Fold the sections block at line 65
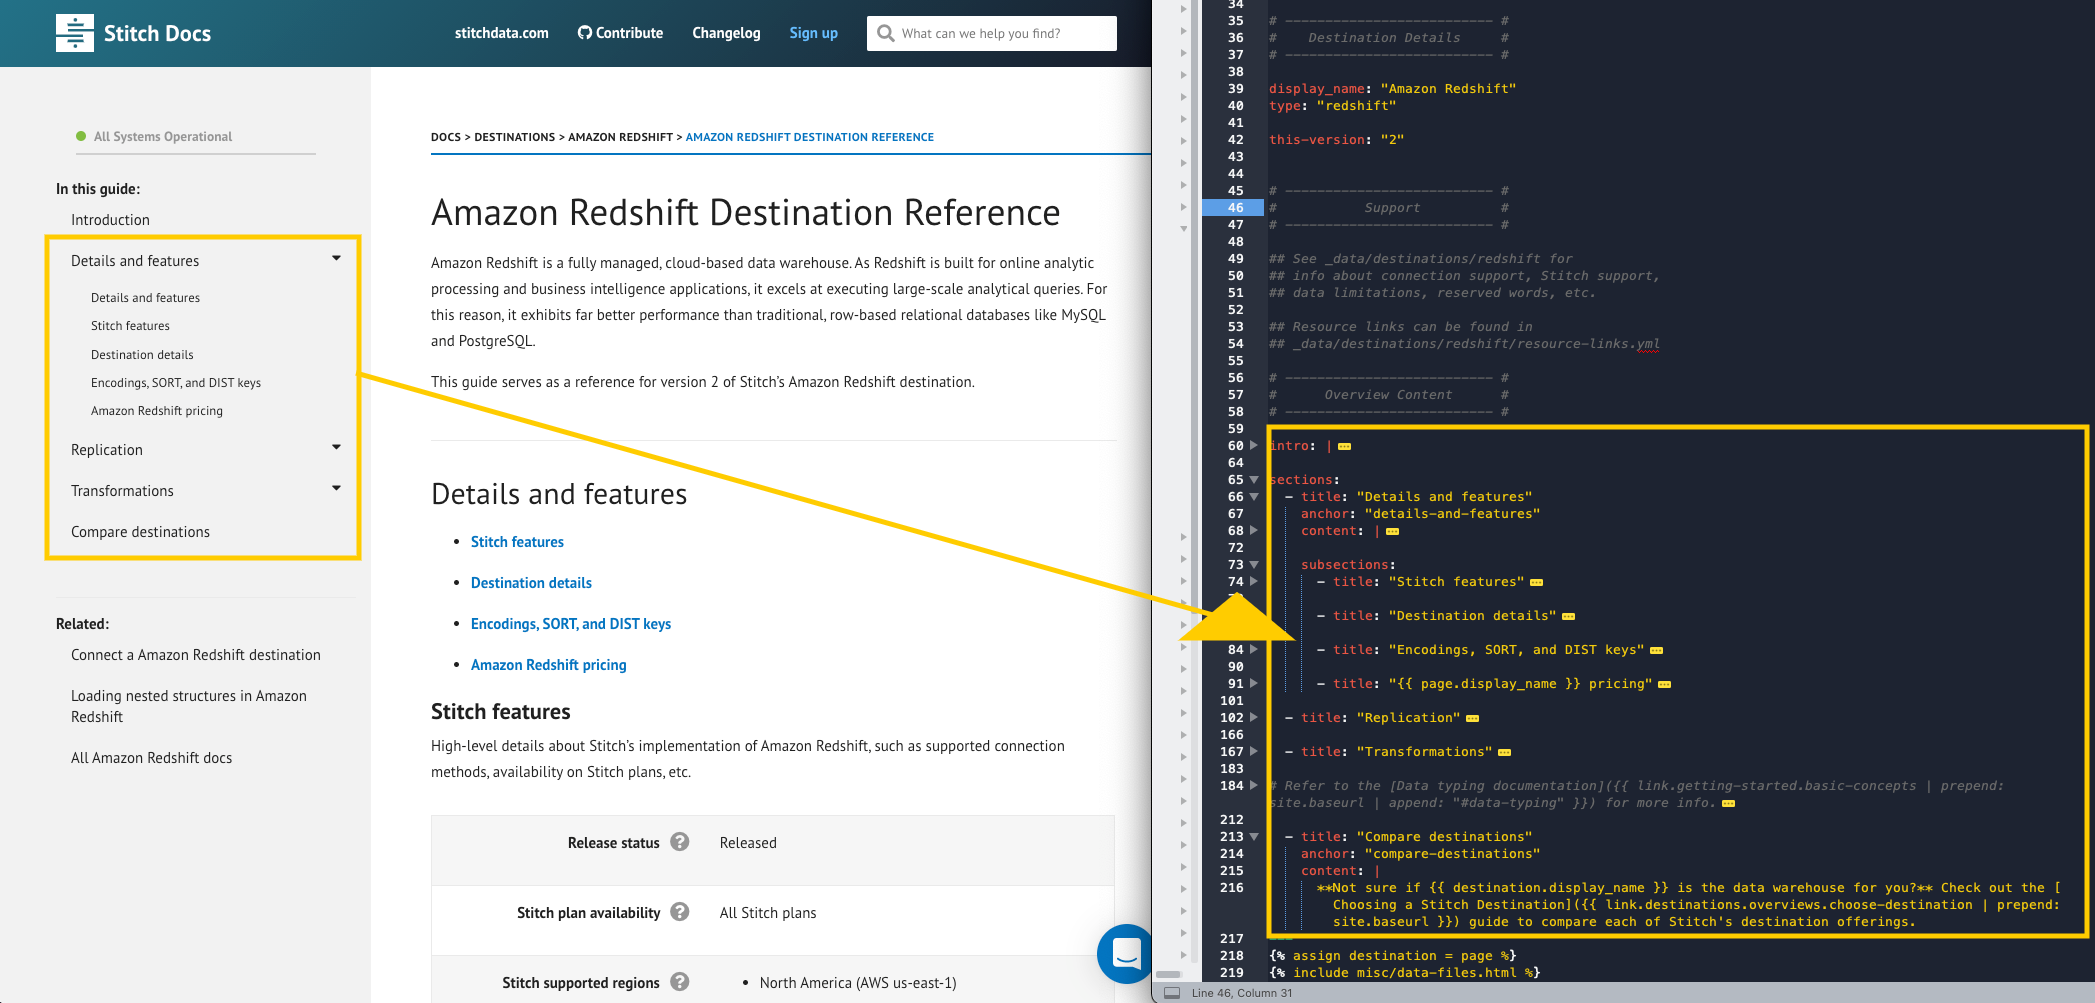The image size is (2095, 1003). click(1254, 480)
